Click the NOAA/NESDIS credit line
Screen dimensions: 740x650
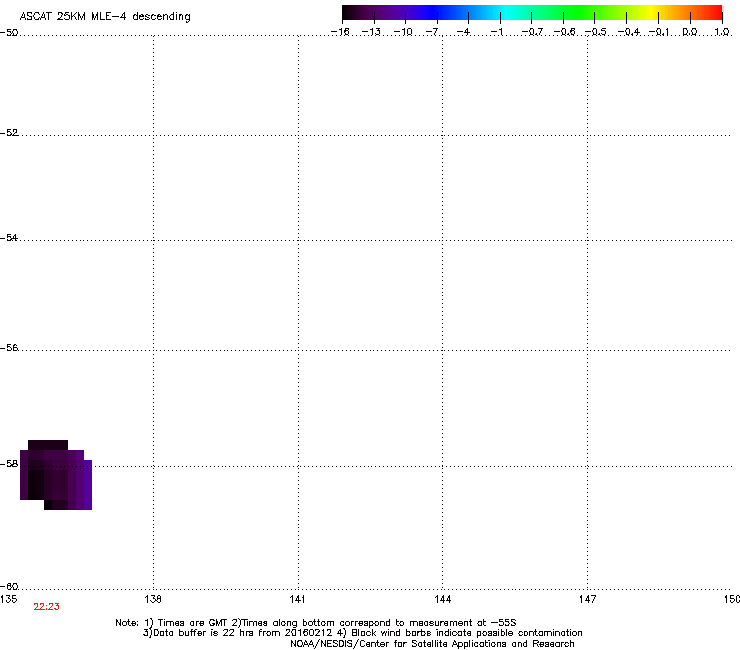(x=432, y=644)
